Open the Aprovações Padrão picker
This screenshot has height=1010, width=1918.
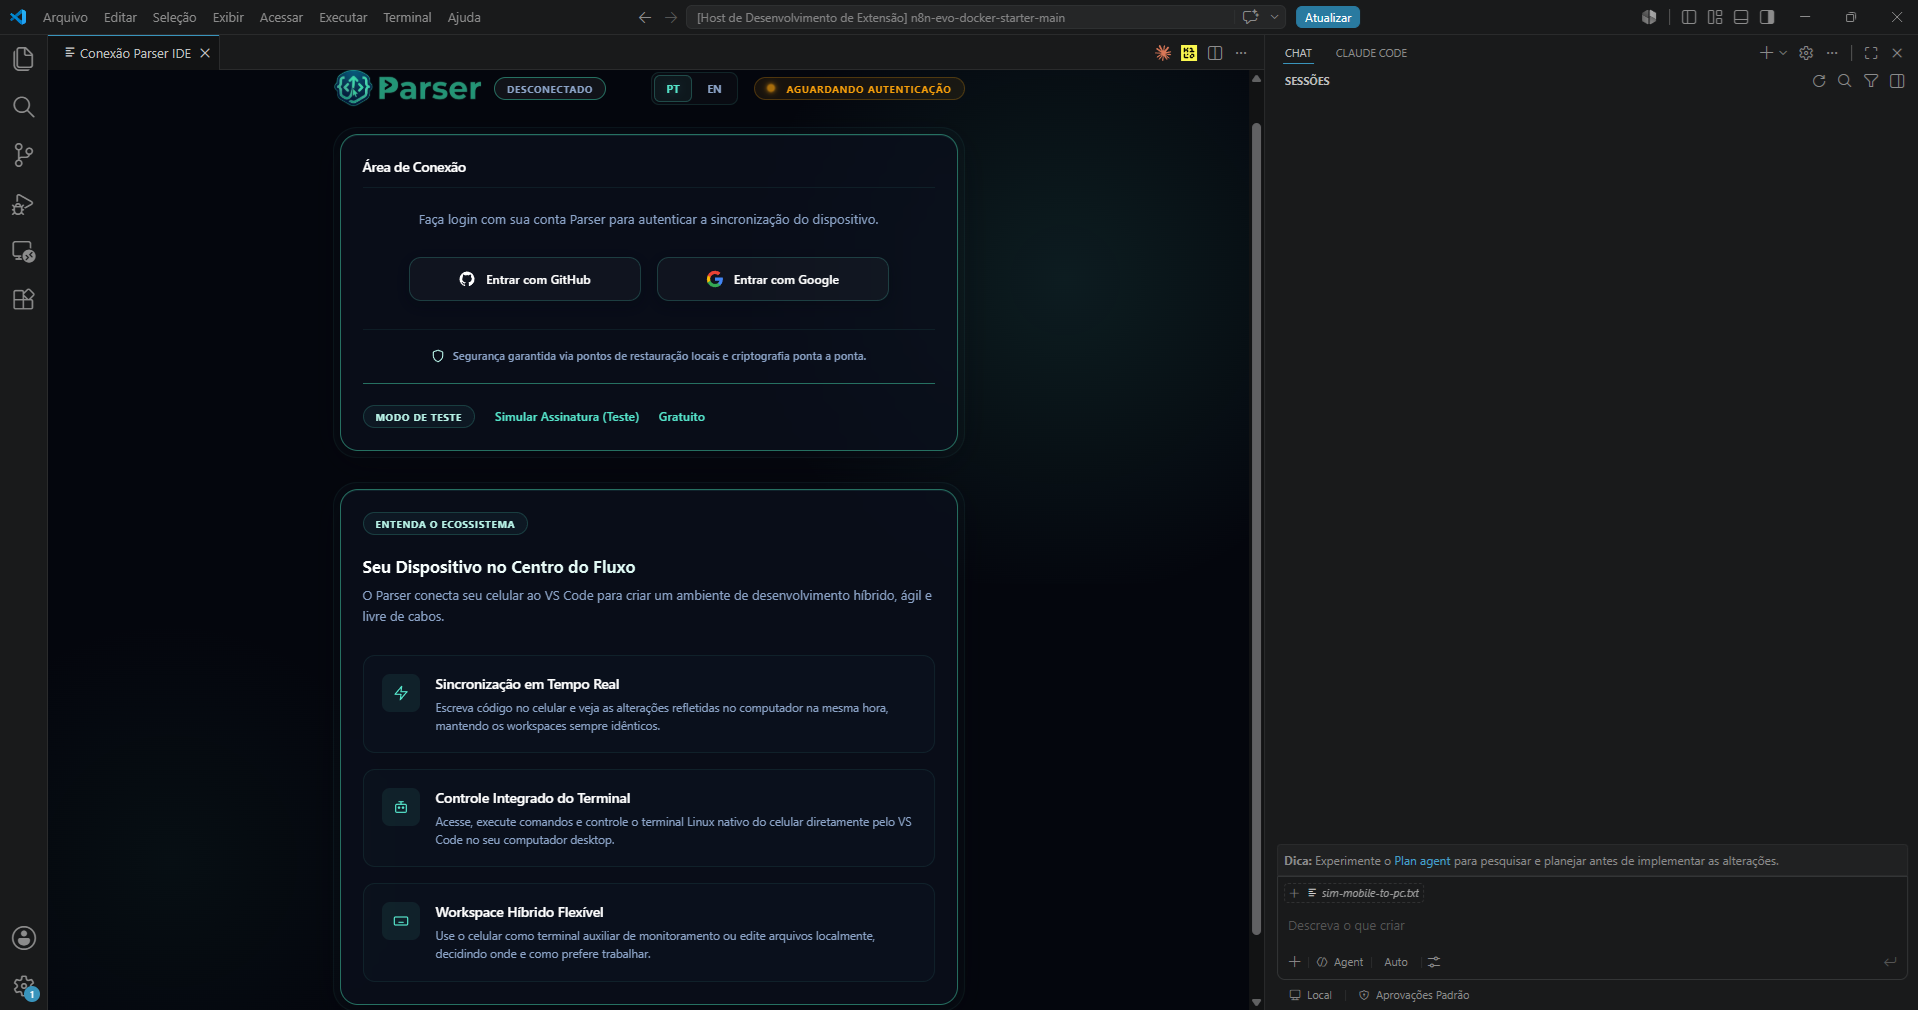point(1414,995)
